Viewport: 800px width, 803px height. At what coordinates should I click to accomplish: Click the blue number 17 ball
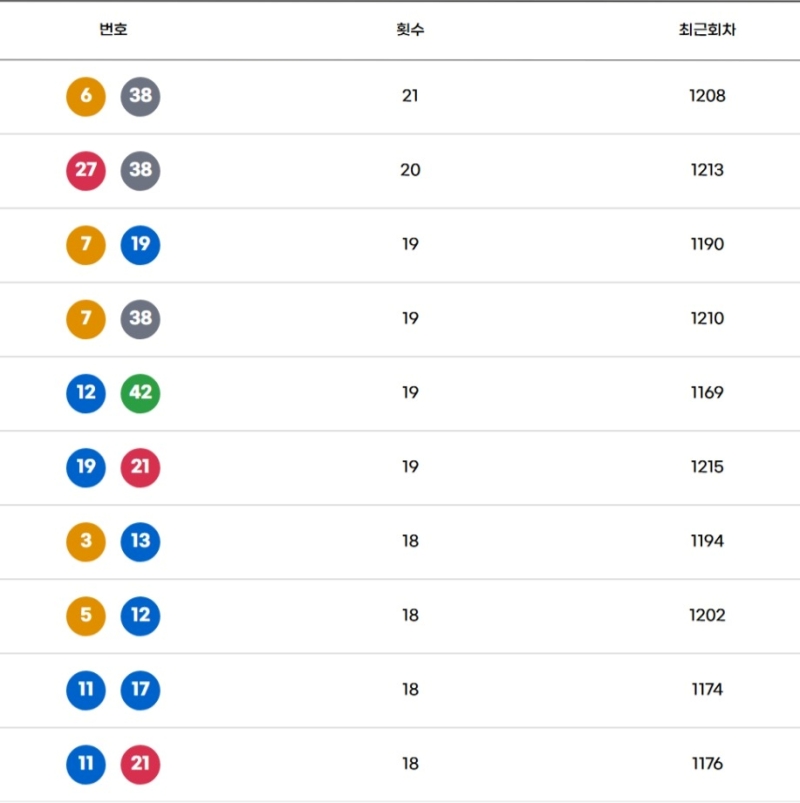pos(141,689)
